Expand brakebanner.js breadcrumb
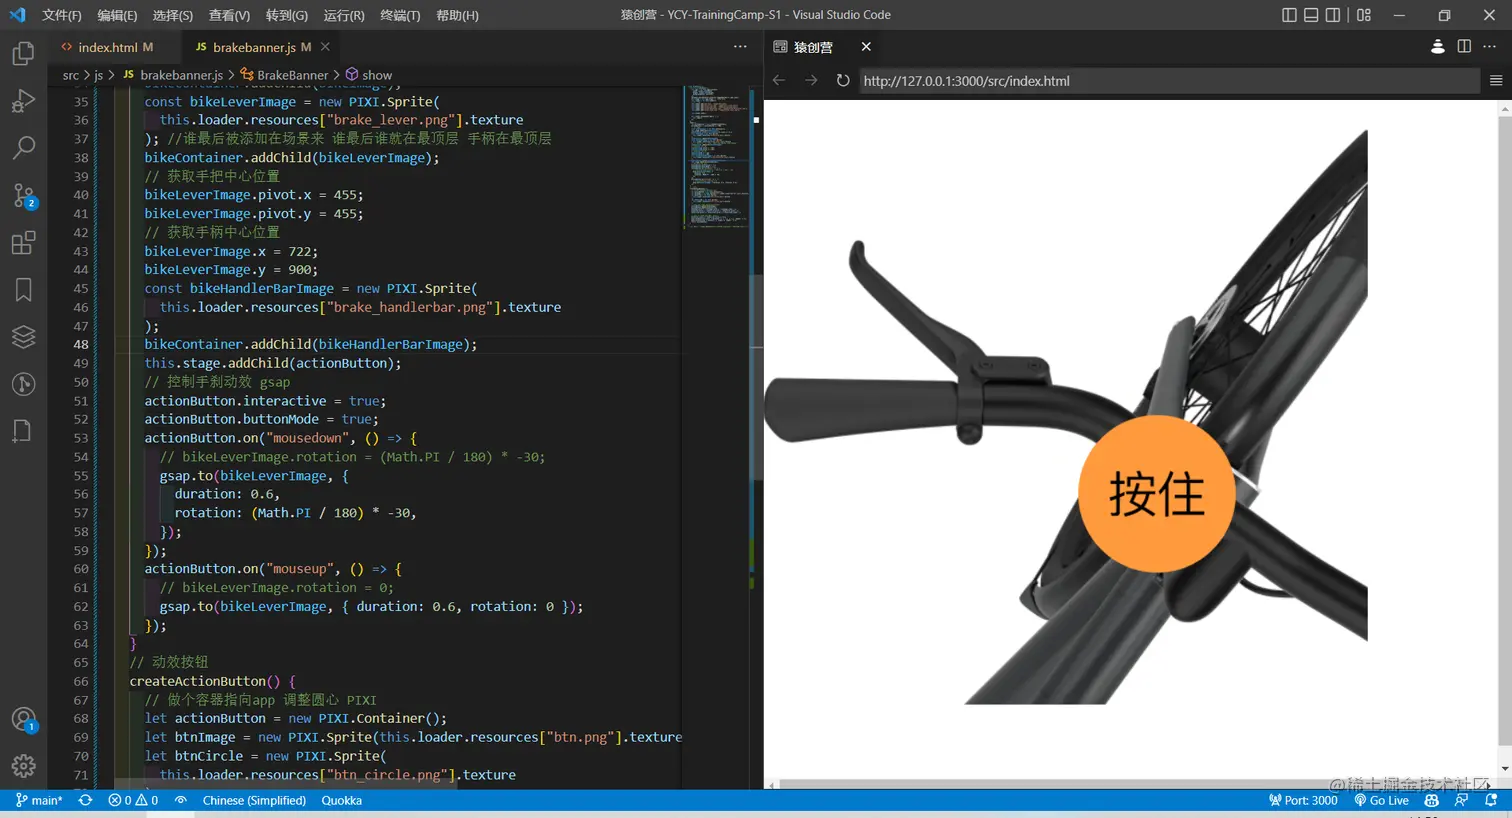1512x818 pixels. pos(173,75)
